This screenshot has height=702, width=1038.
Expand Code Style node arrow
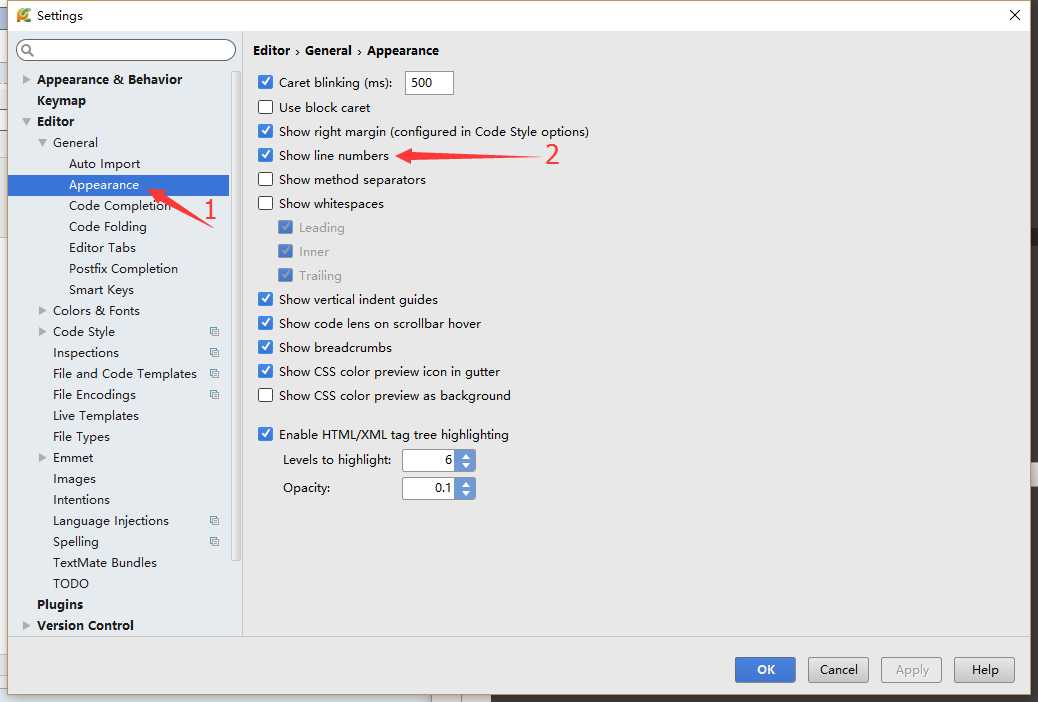click(x=42, y=331)
